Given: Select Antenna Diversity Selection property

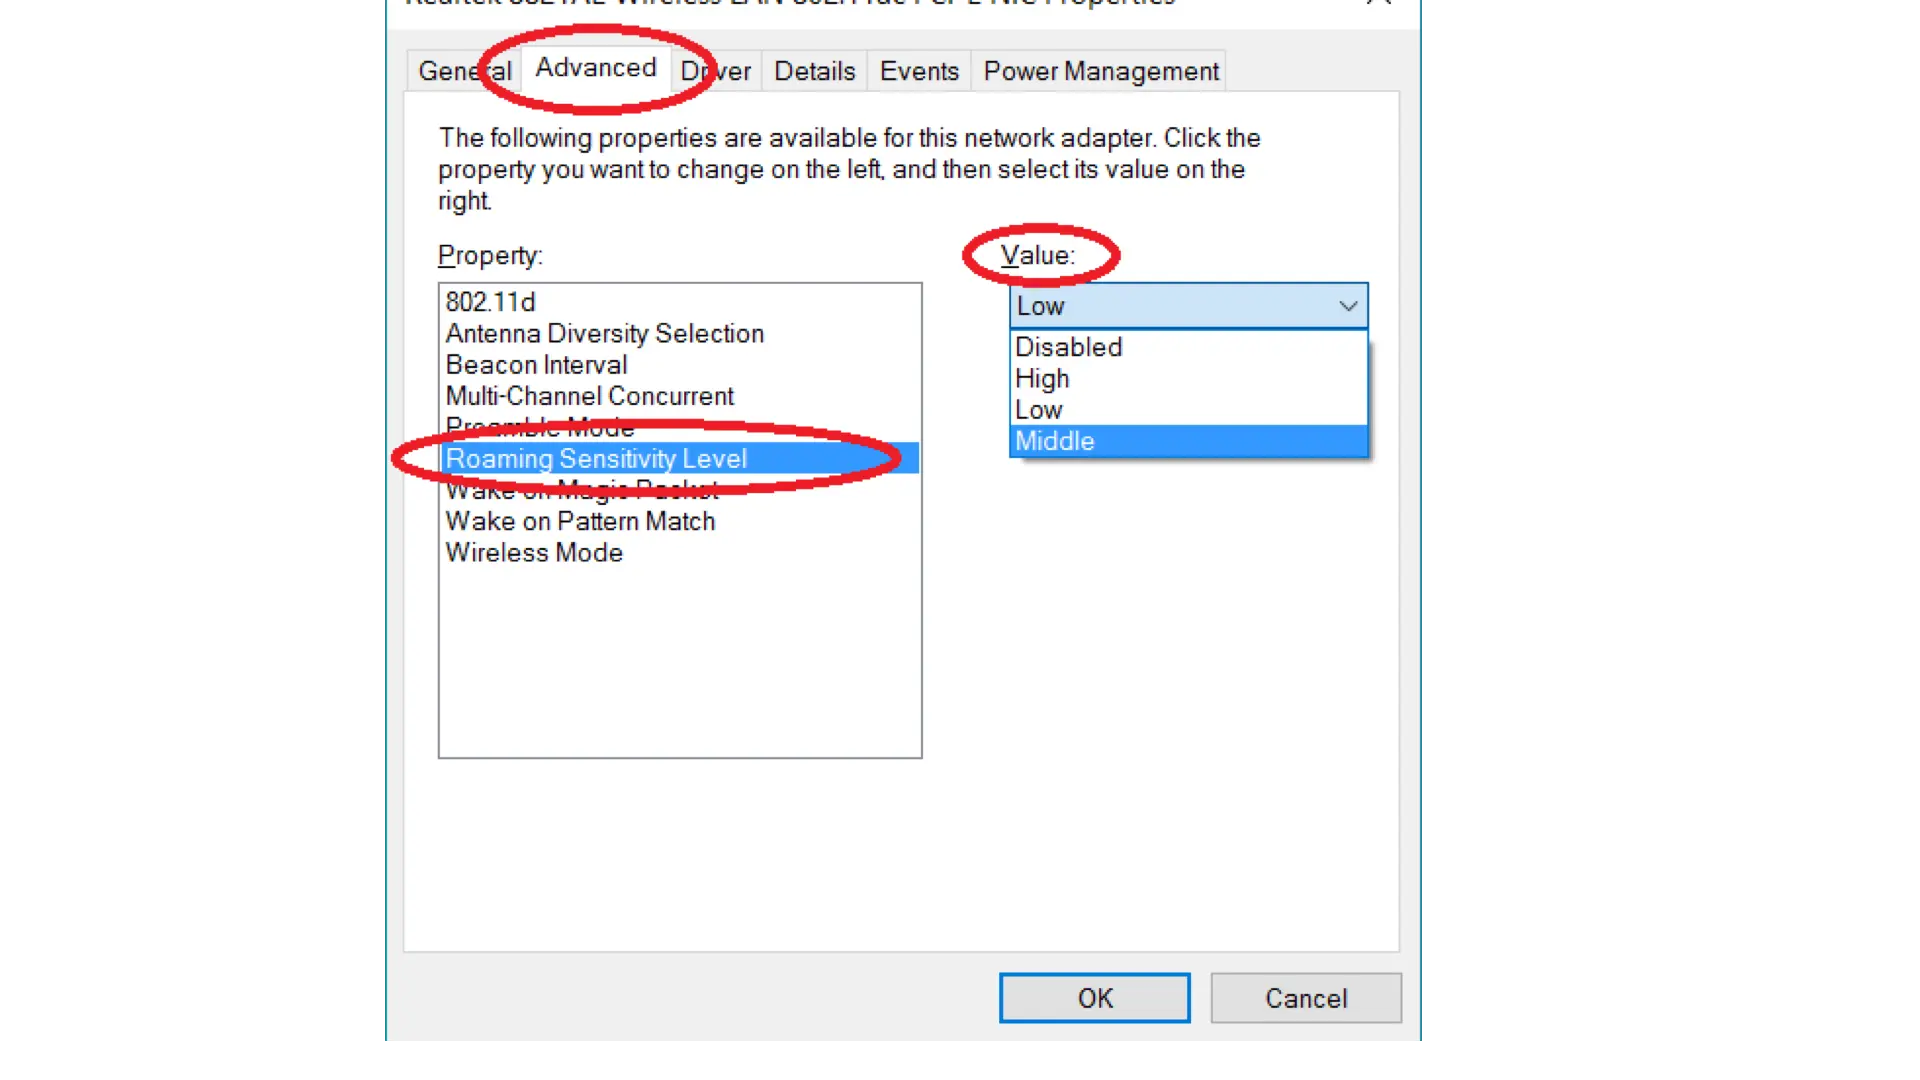Looking at the screenshot, I should (x=604, y=332).
